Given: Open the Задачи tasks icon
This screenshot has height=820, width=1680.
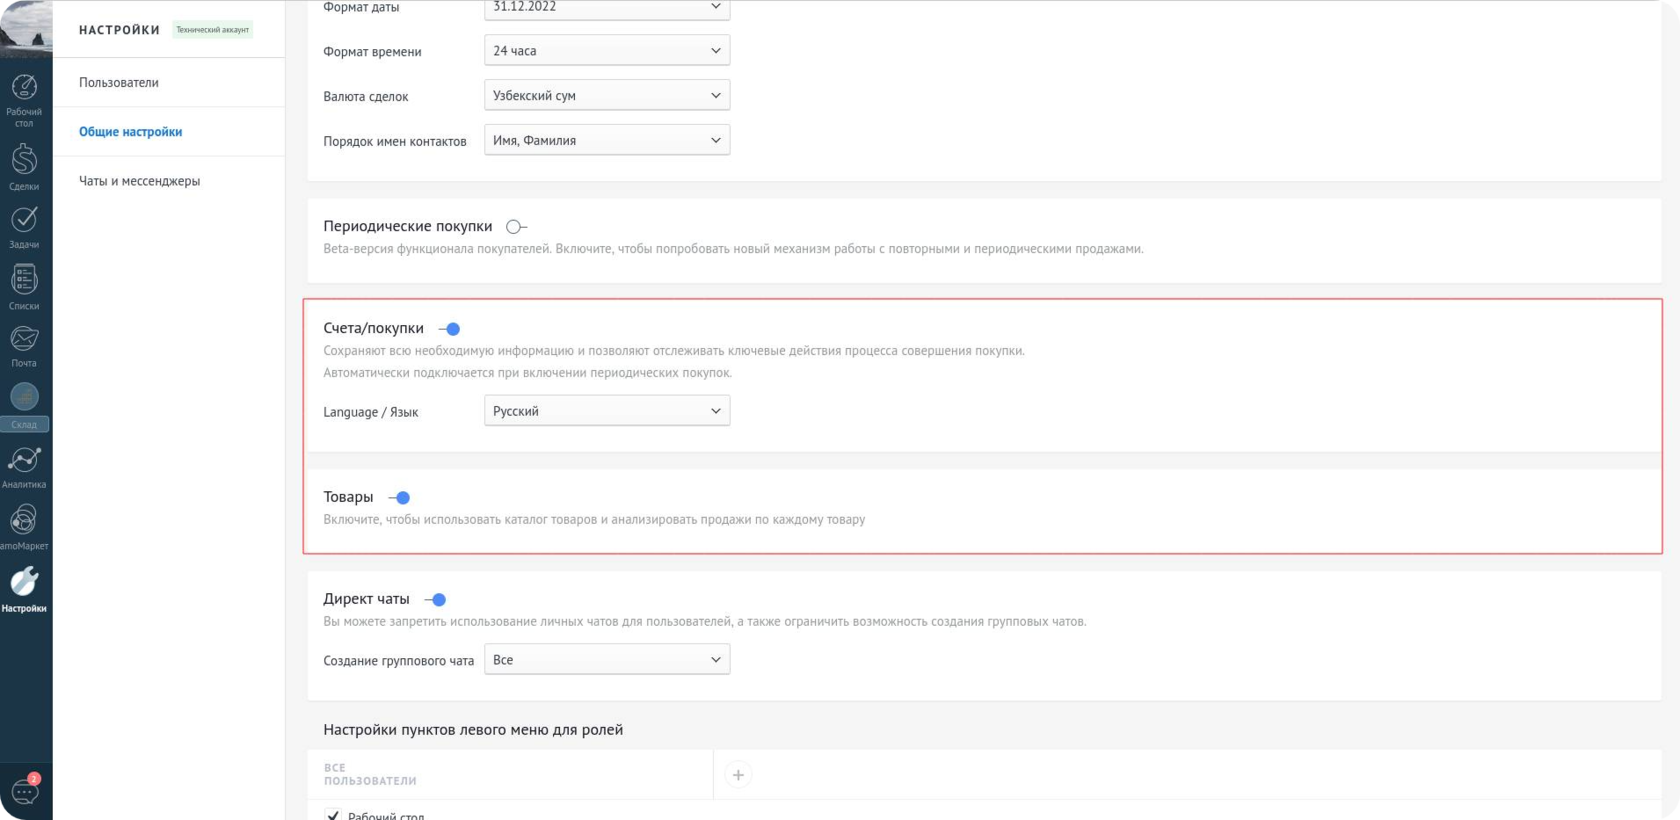Looking at the screenshot, I should coord(24,224).
